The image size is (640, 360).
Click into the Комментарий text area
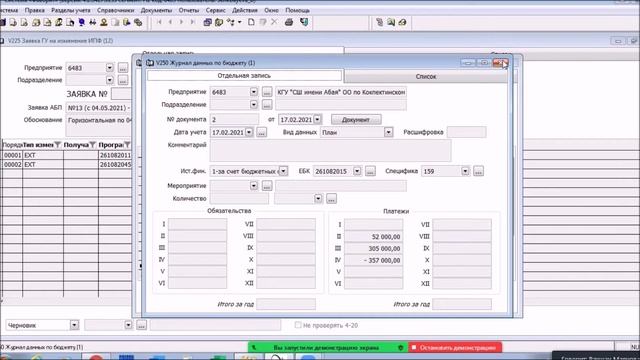330,151
